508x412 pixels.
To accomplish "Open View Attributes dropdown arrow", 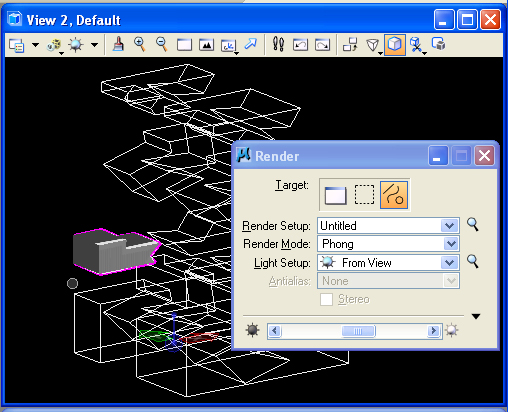I will pyautogui.click(x=35, y=45).
